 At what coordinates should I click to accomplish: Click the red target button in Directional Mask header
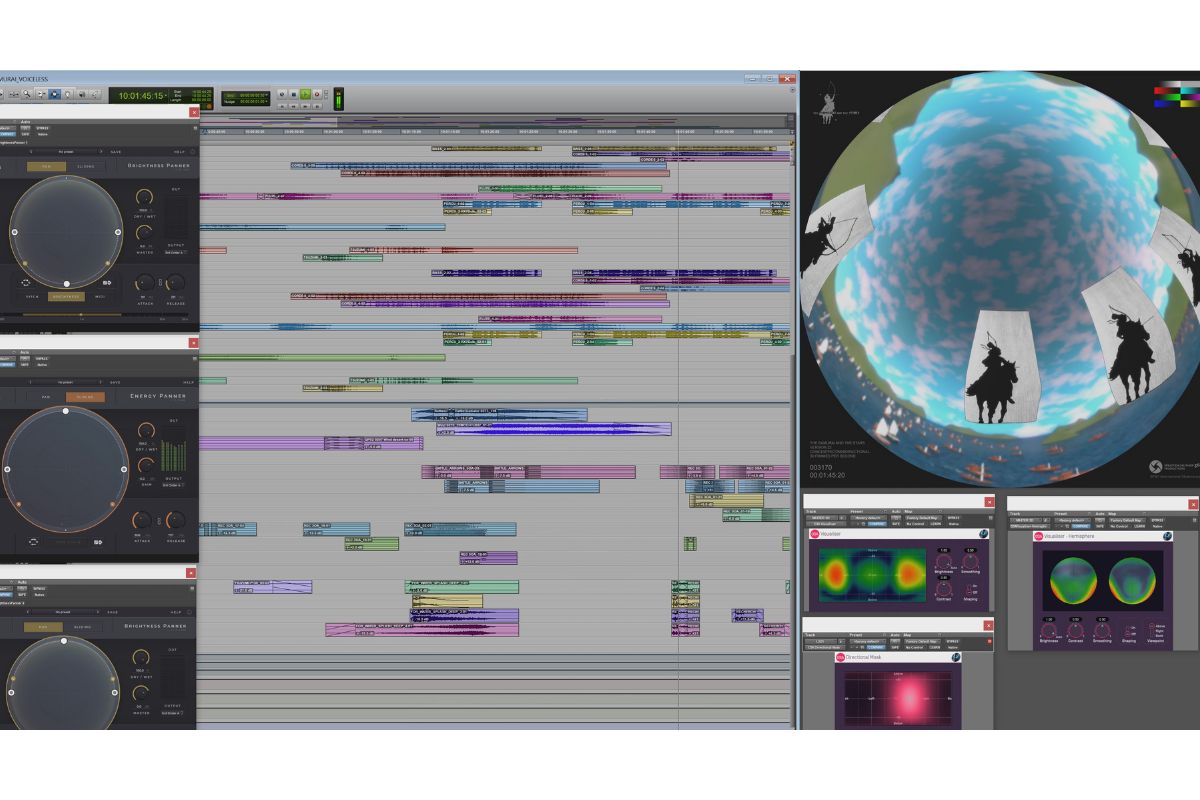tap(989, 641)
